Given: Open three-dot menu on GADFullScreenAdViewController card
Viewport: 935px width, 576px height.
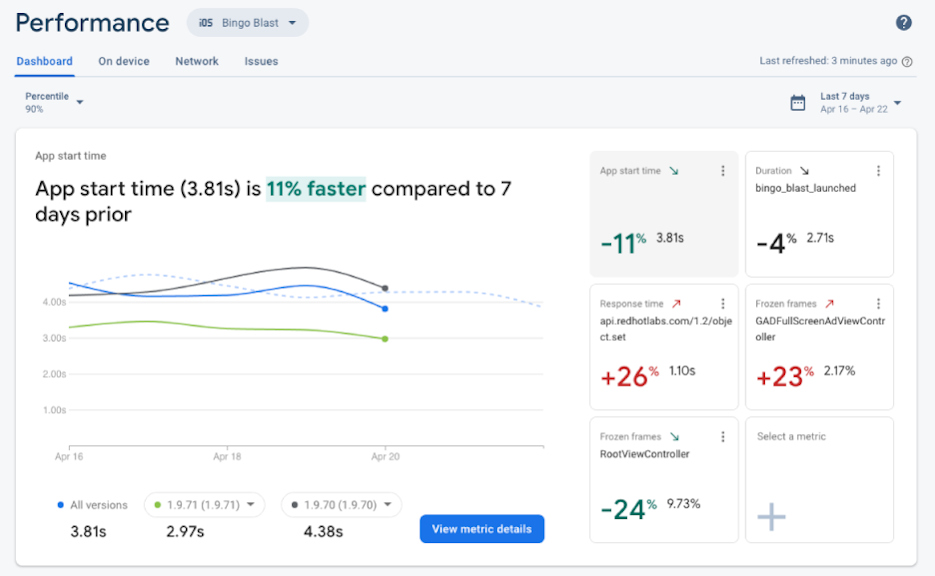Looking at the screenshot, I should [x=878, y=304].
